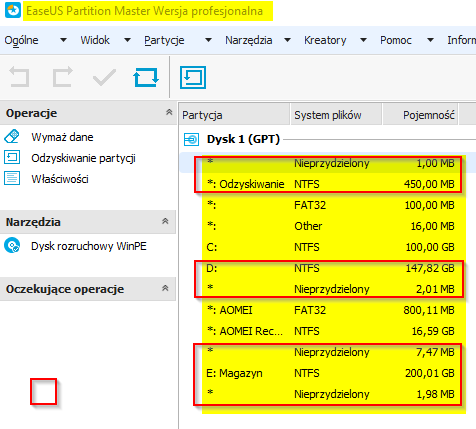The image size is (476, 429).
Task: Expand the dropdown arrow next to Ogólne
Action: pyautogui.click(x=63, y=40)
